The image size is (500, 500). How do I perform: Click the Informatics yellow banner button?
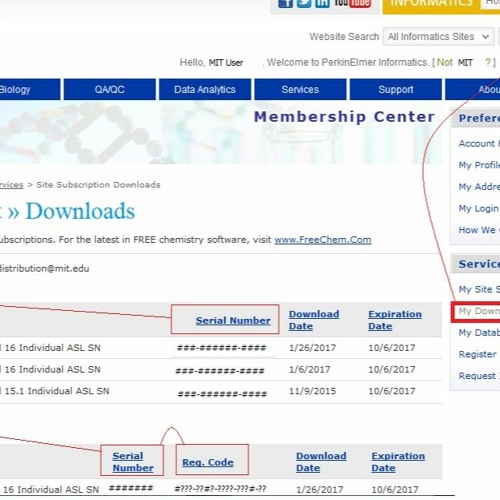(x=431, y=5)
